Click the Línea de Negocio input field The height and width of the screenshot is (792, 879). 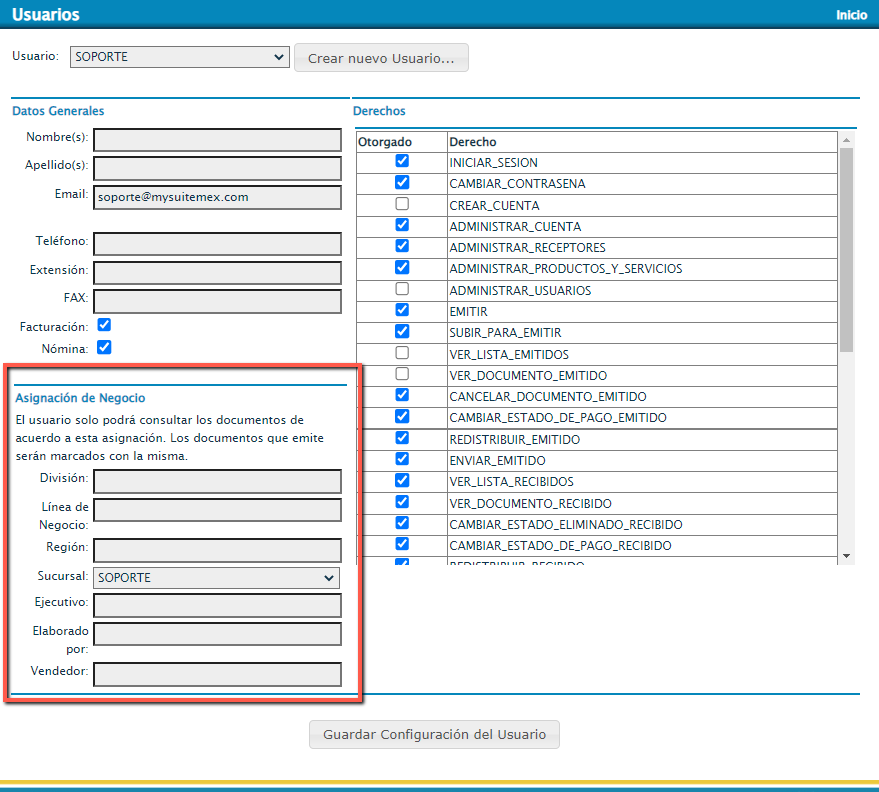(x=218, y=510)
